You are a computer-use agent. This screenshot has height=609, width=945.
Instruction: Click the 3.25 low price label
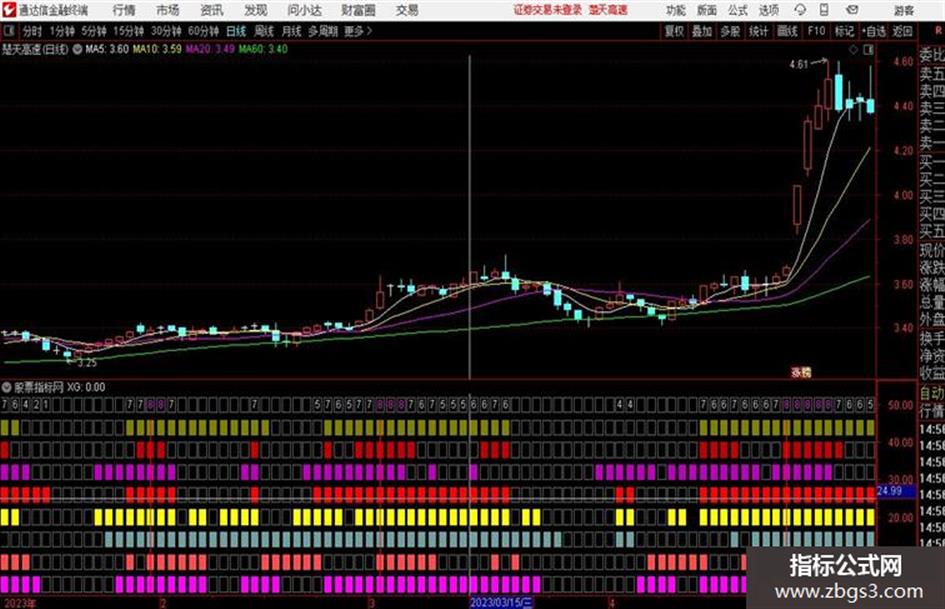click(87, 363)
